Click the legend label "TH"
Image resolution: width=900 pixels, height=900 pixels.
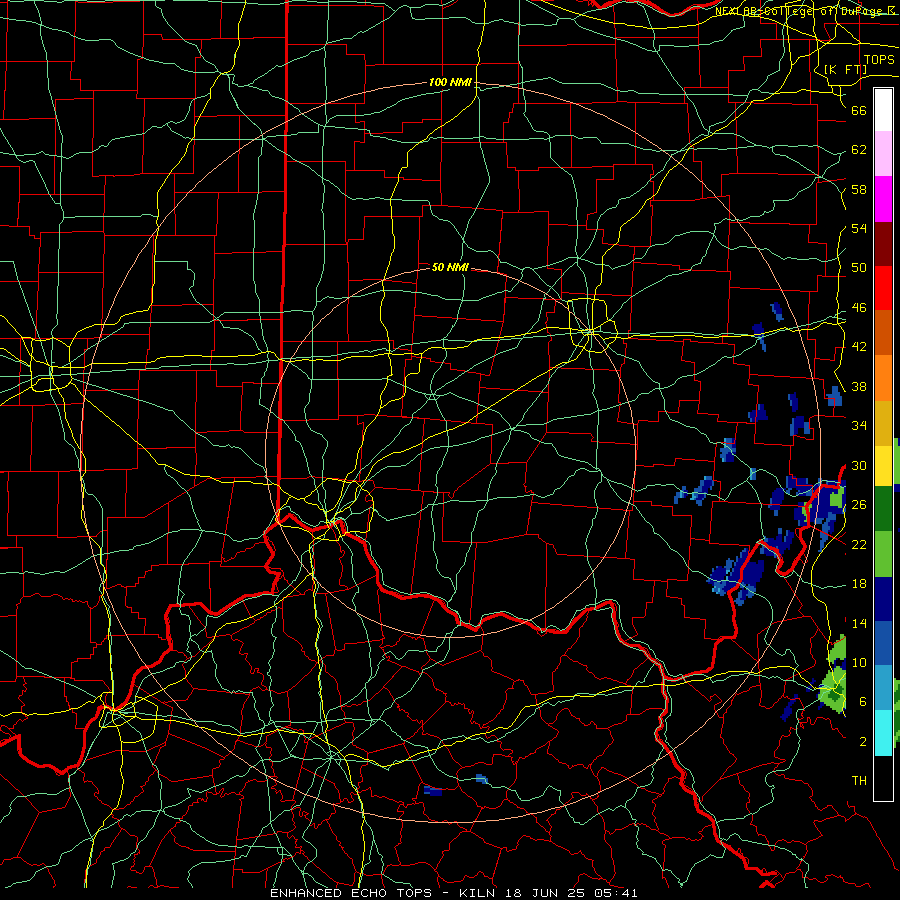(x=859, y=781)
